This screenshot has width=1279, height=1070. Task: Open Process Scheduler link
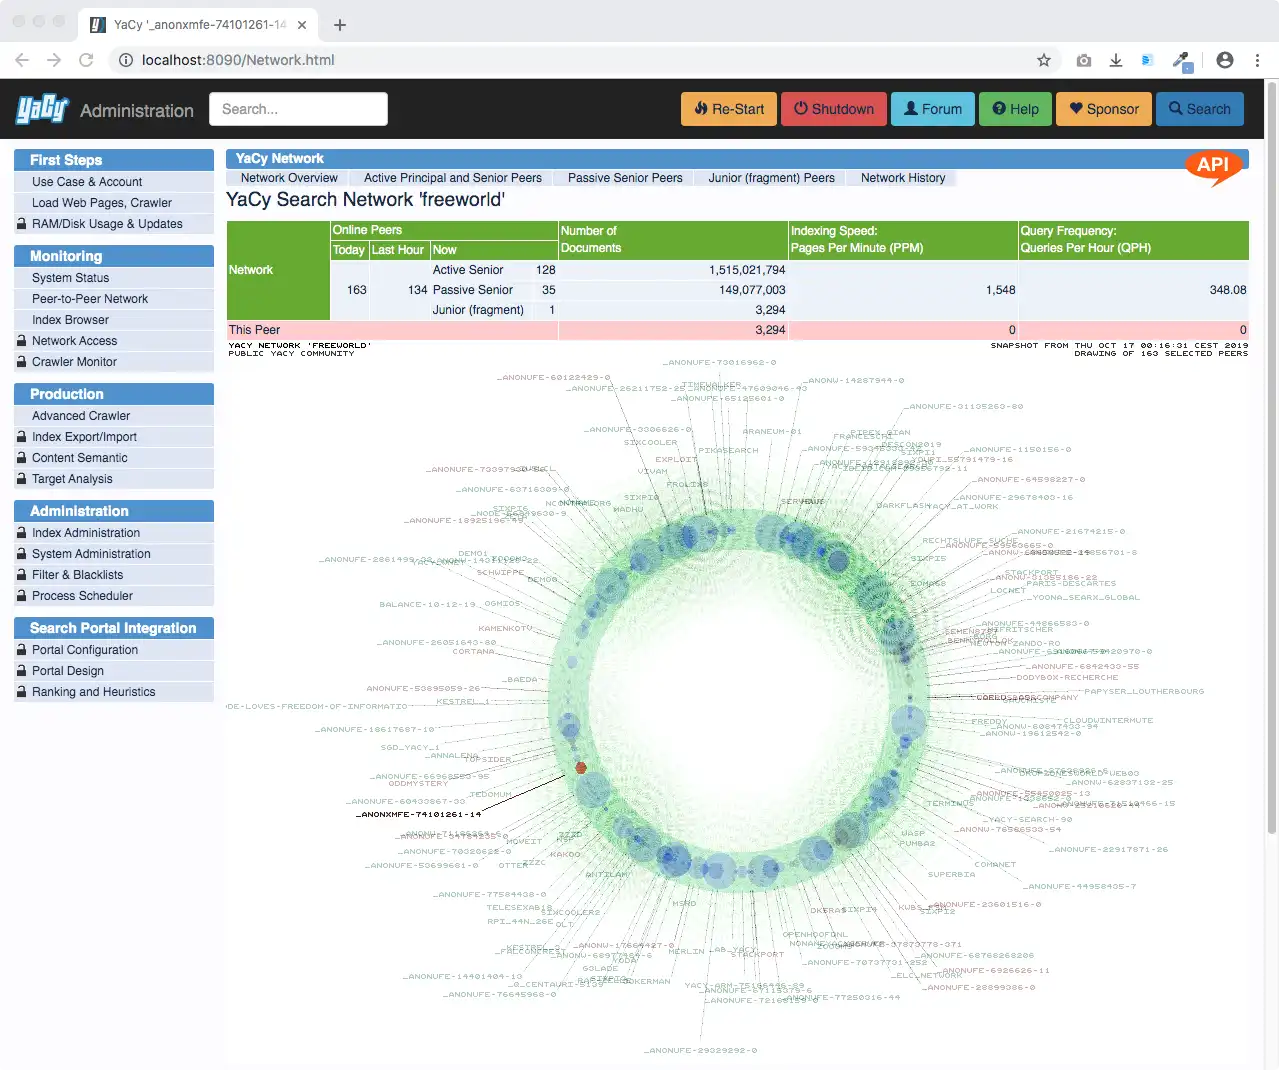click(82, 596)
